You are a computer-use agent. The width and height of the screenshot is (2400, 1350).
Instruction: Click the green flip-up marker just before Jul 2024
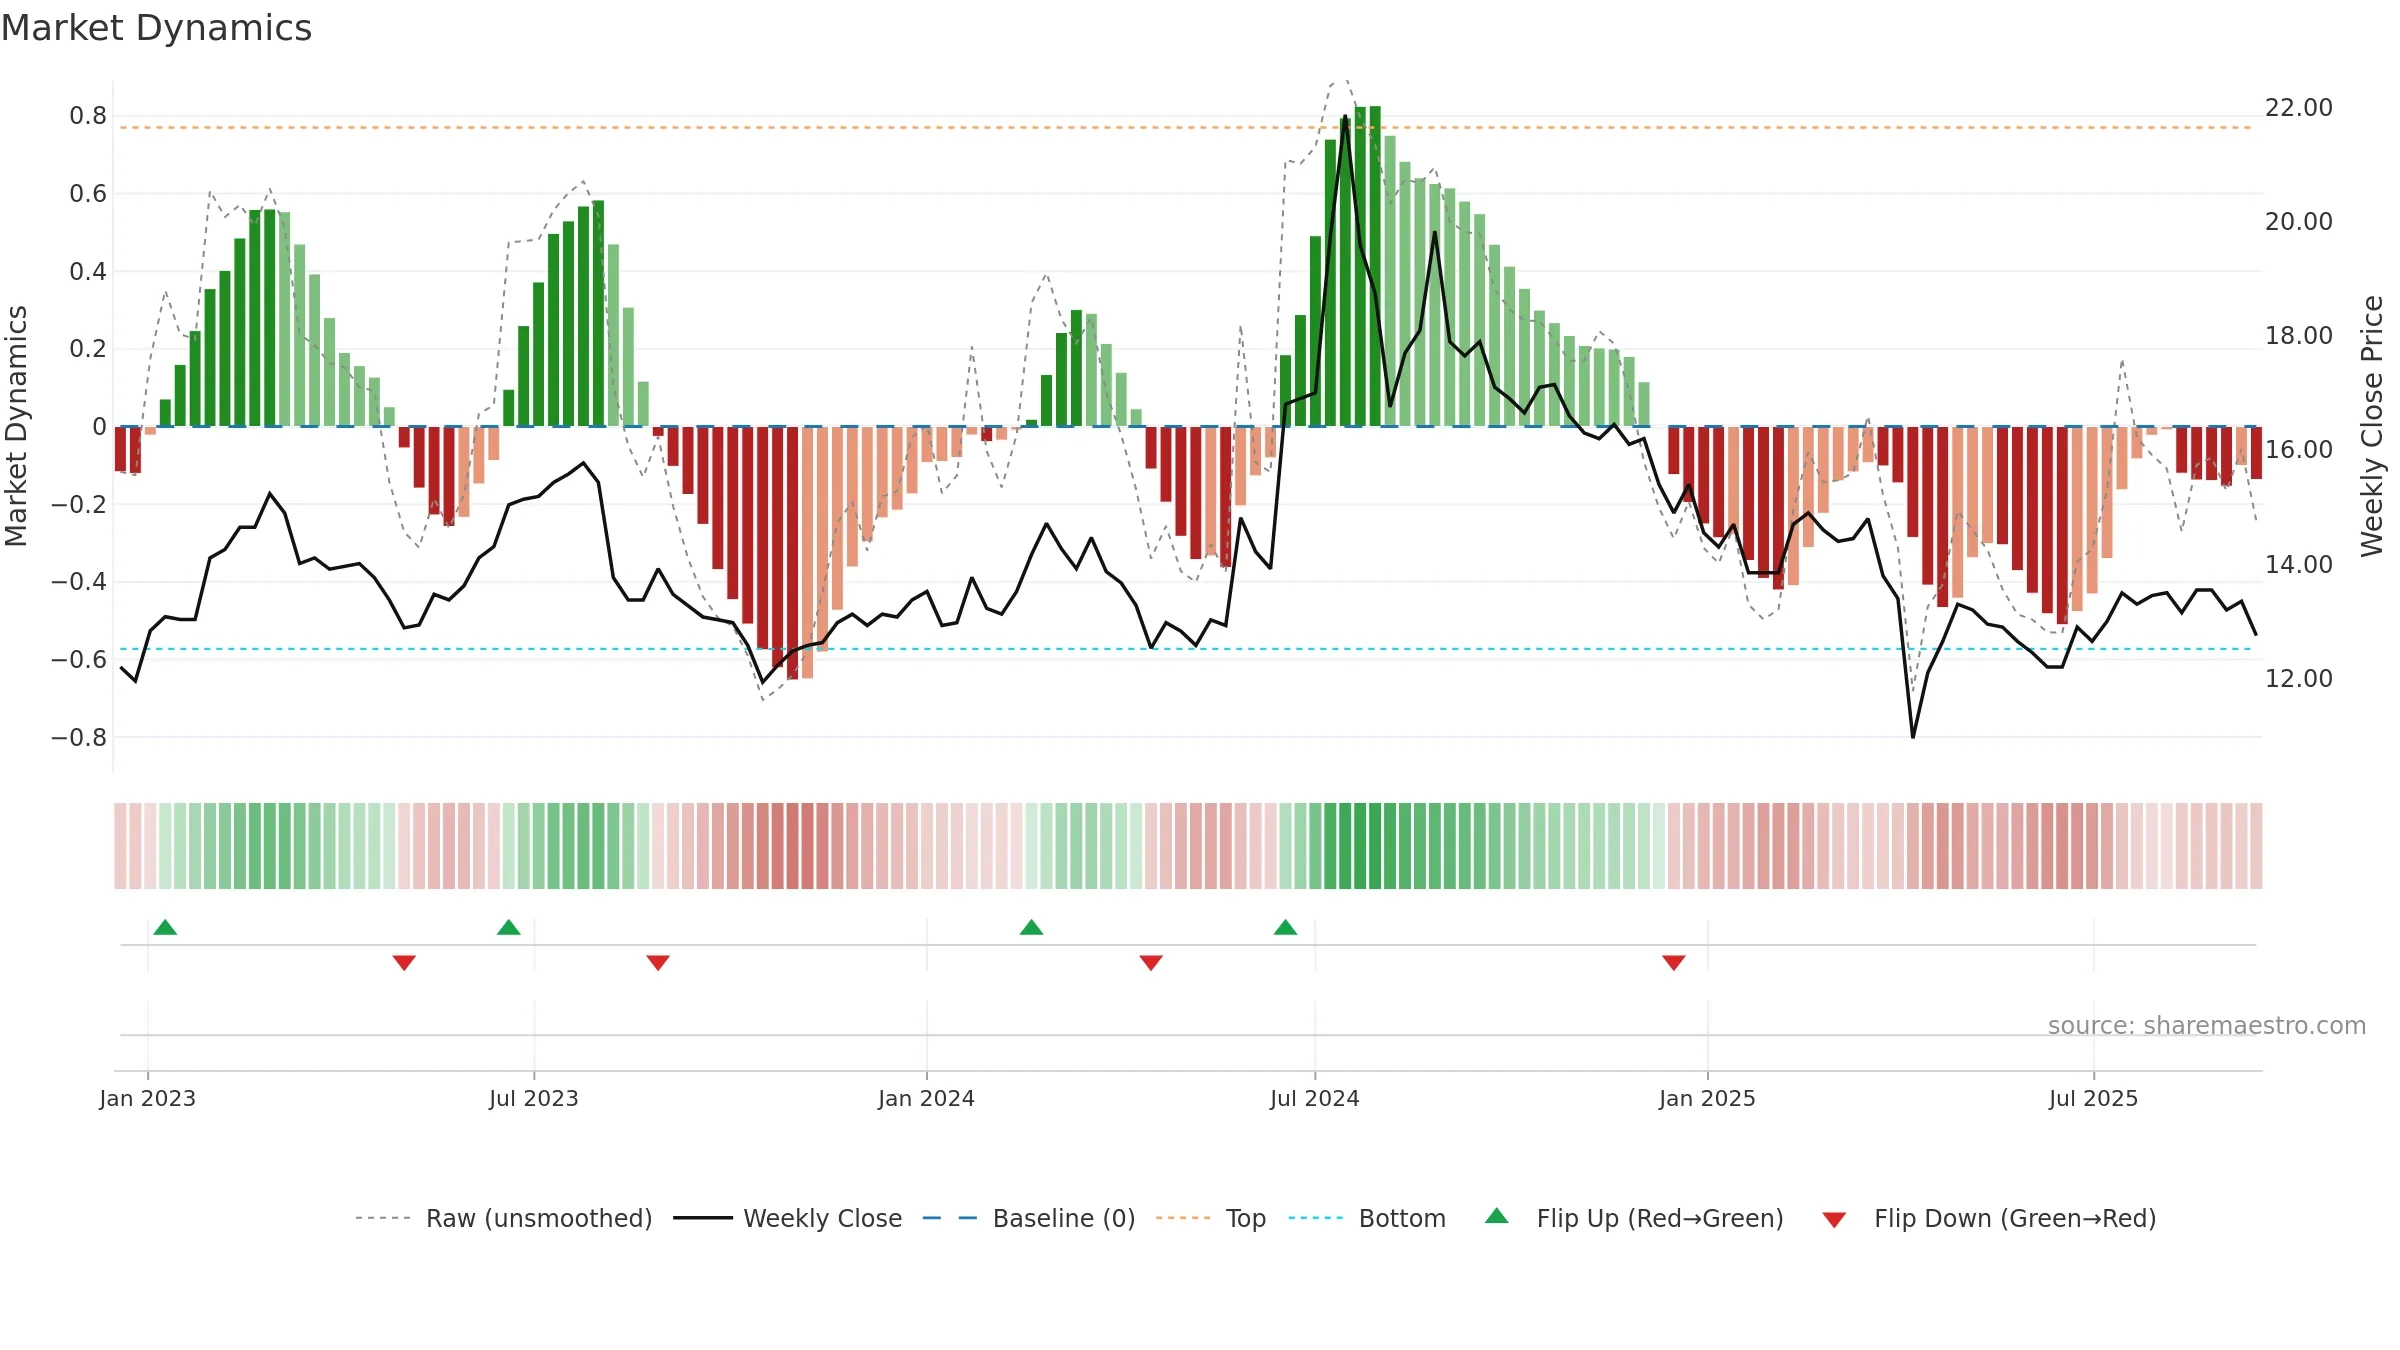[1285, 927]
